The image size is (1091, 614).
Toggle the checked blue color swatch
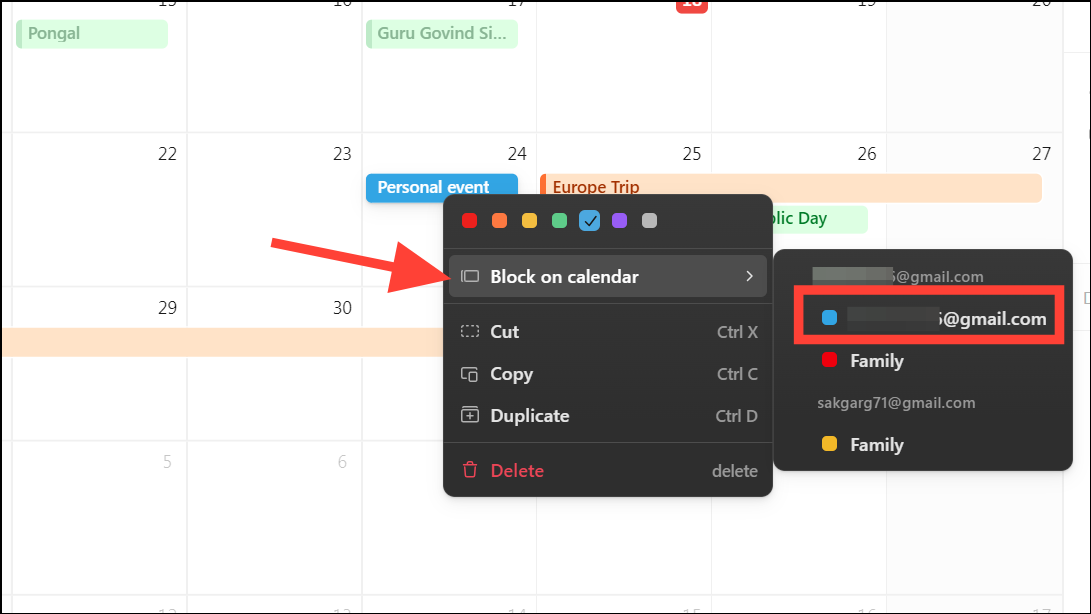[x=589, y=220]
